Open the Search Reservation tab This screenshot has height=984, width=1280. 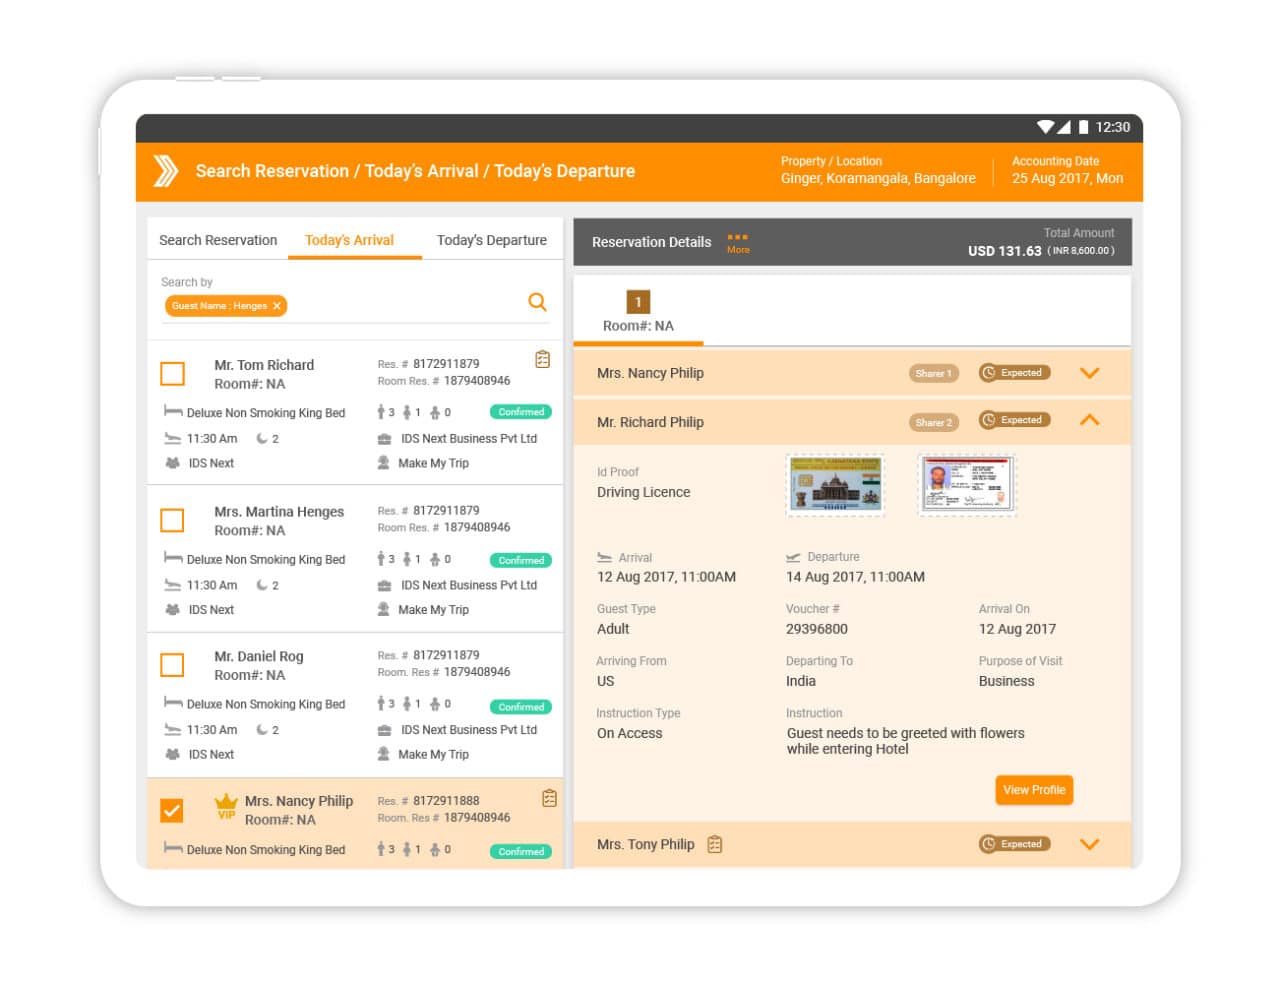tap(217, 240)
